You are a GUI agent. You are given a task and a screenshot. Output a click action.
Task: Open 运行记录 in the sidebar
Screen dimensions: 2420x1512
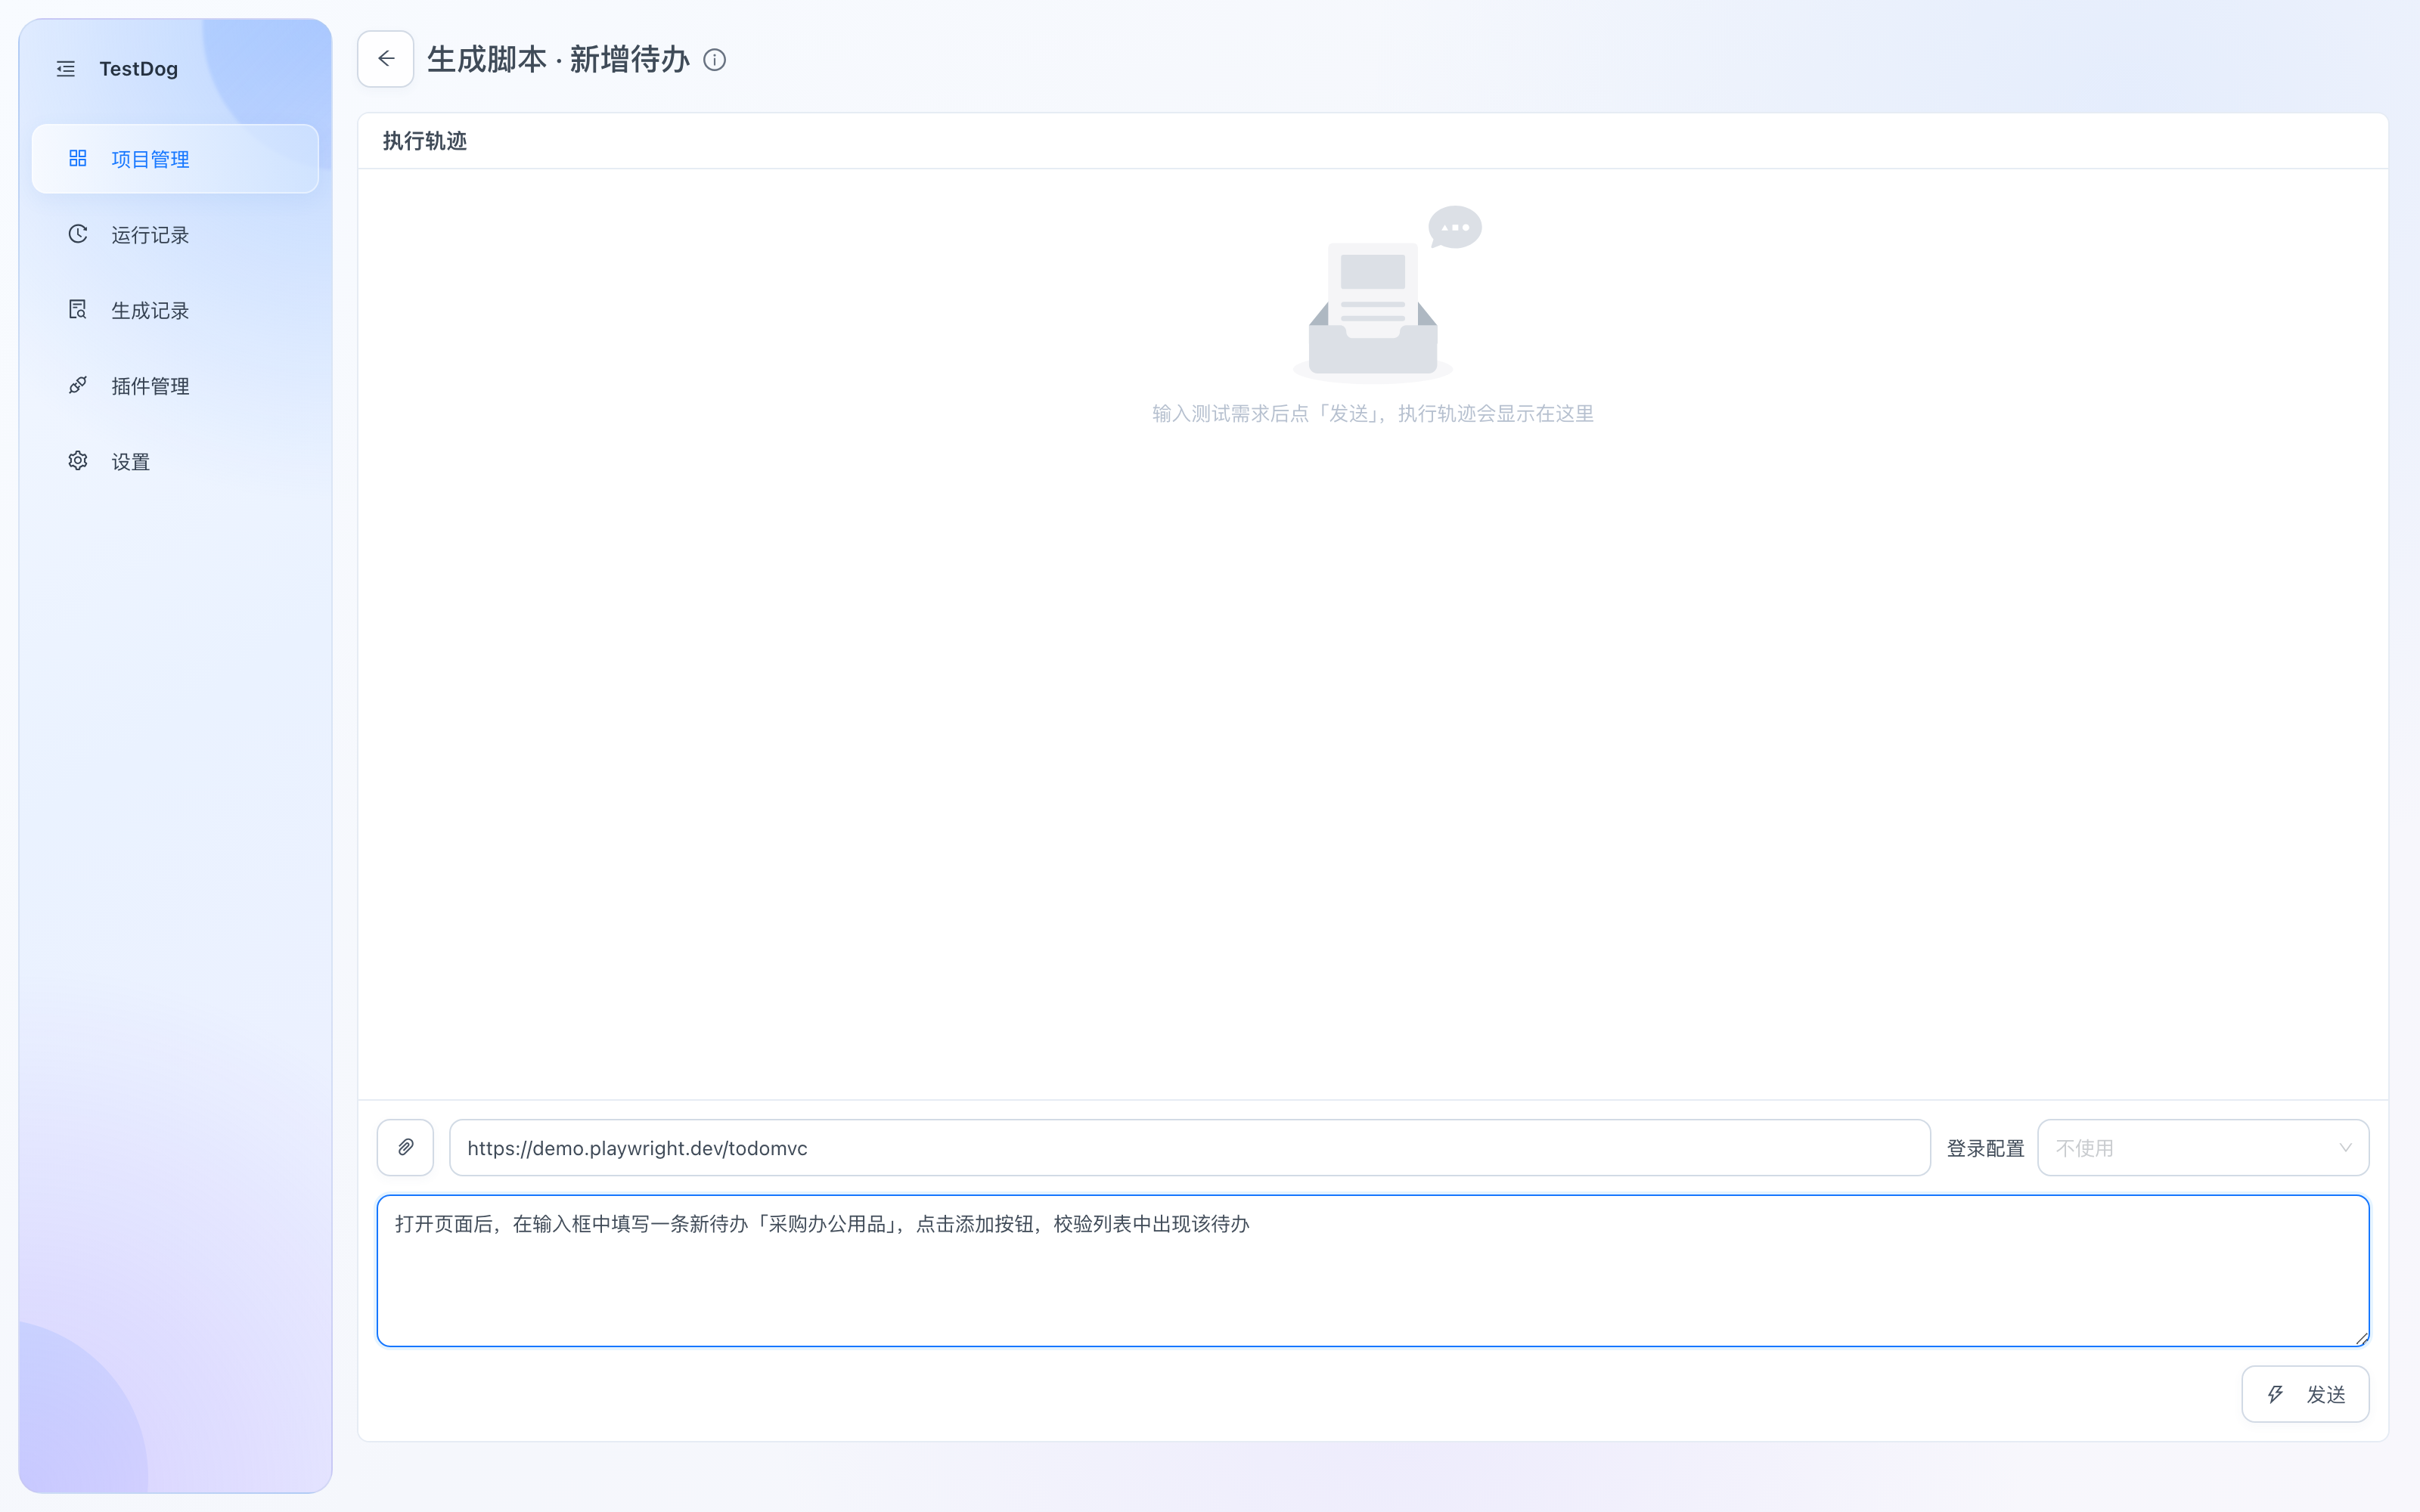(x=175, y=234)
